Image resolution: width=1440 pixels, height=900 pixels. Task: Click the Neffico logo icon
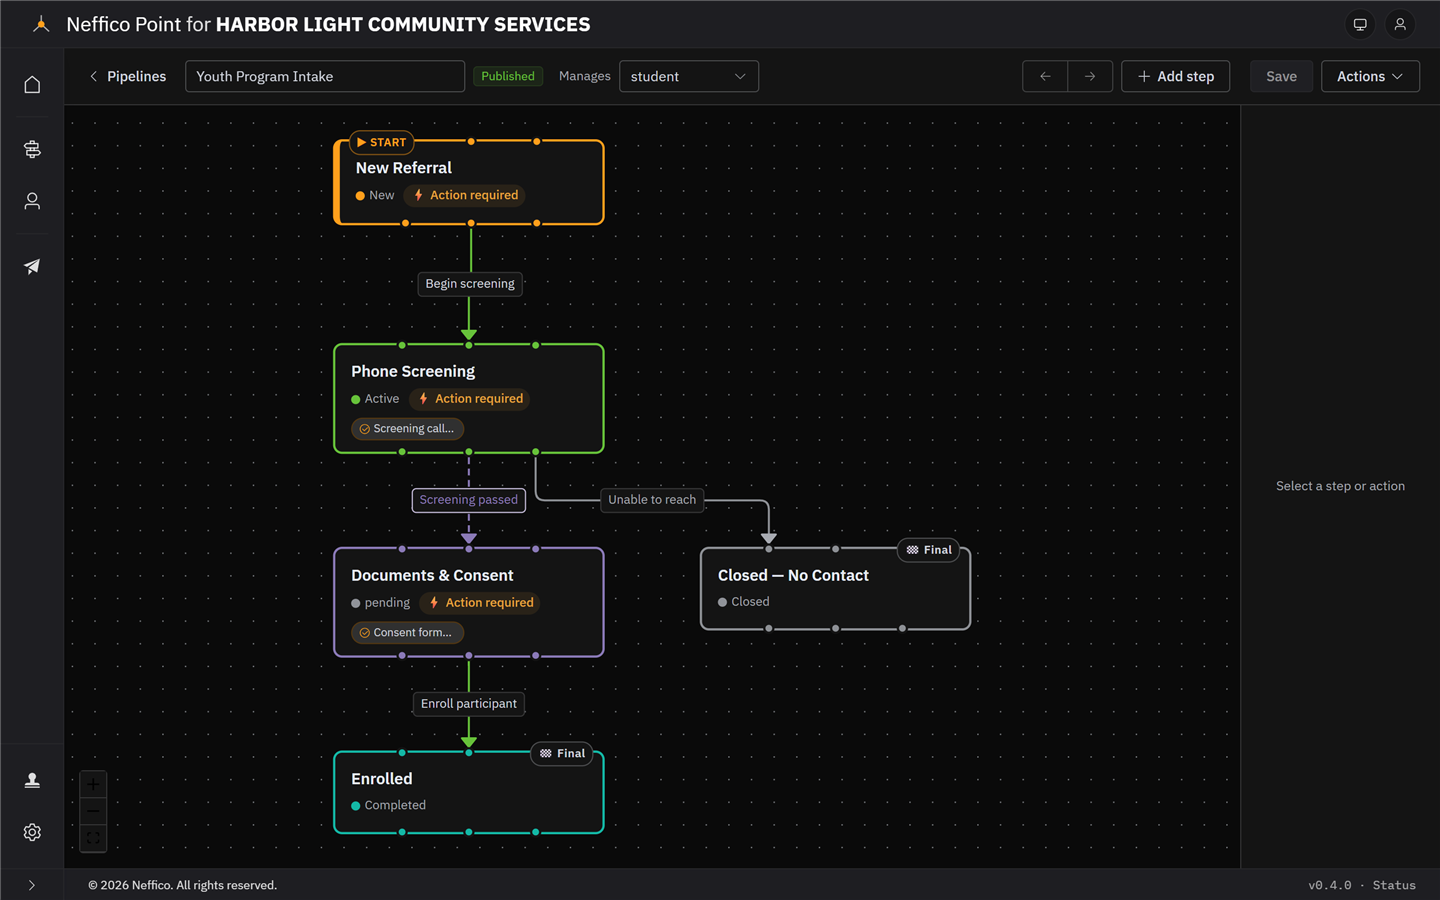point(41,24)
